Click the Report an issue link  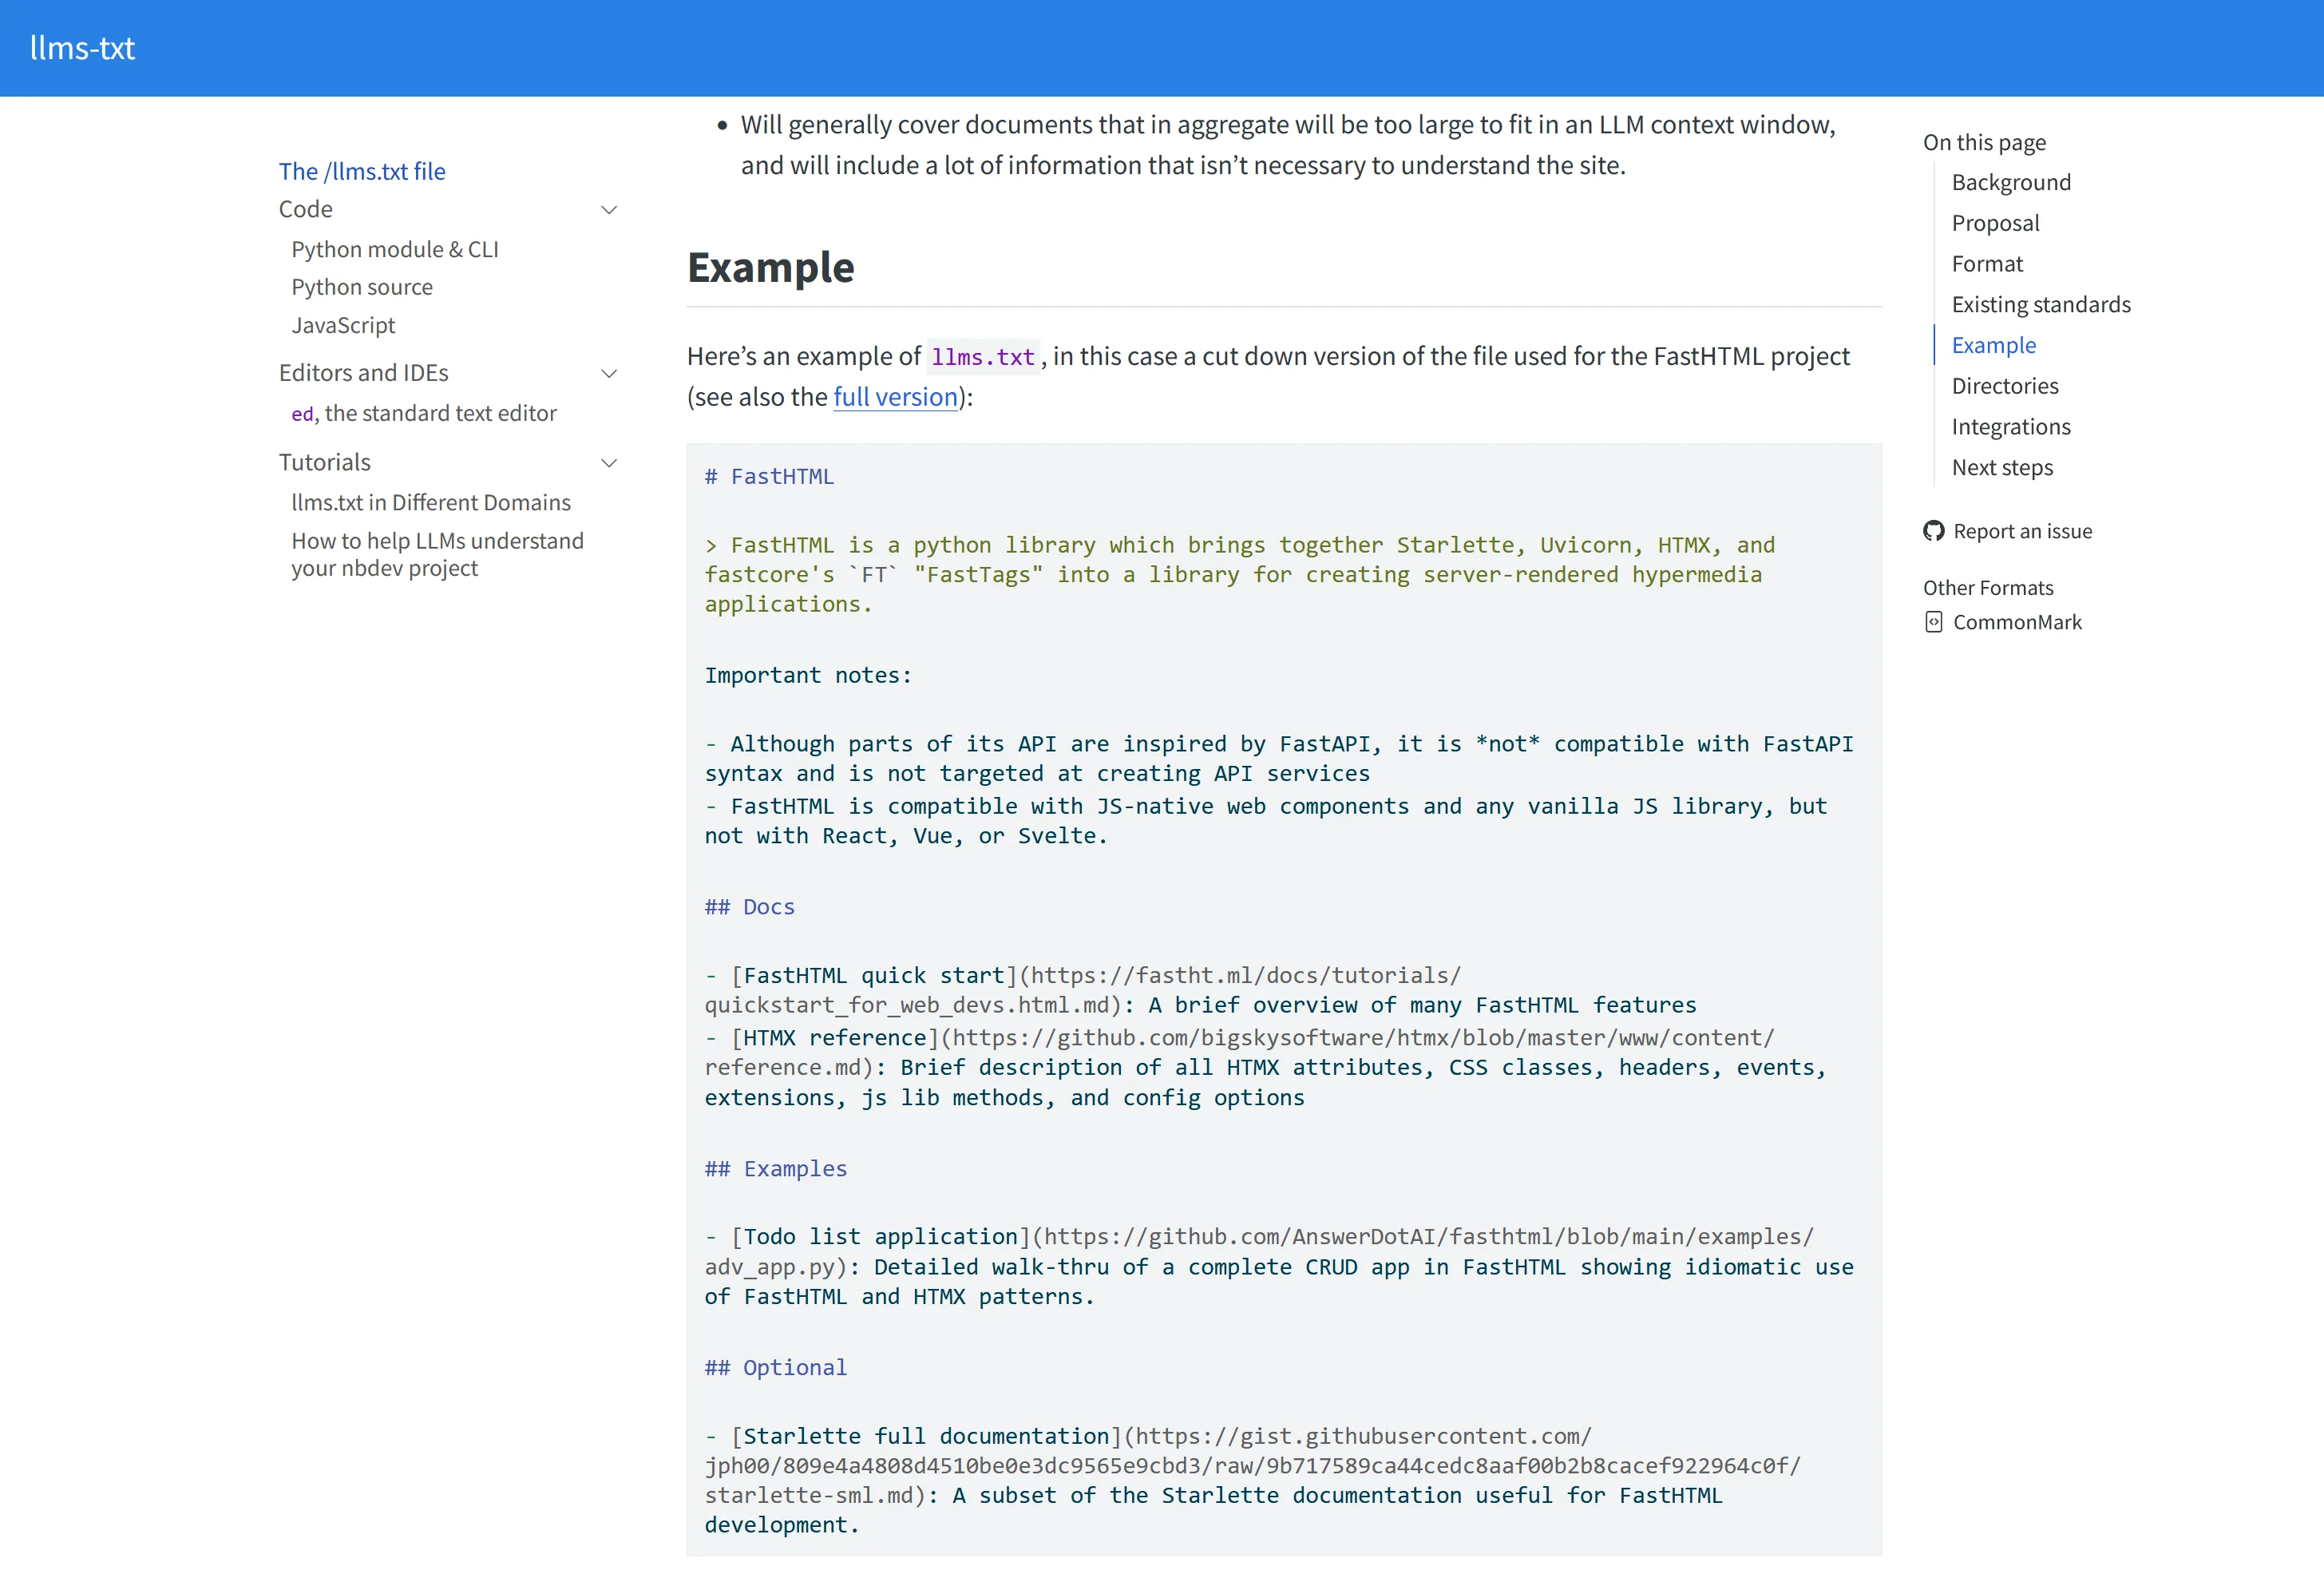point(2022,531)
